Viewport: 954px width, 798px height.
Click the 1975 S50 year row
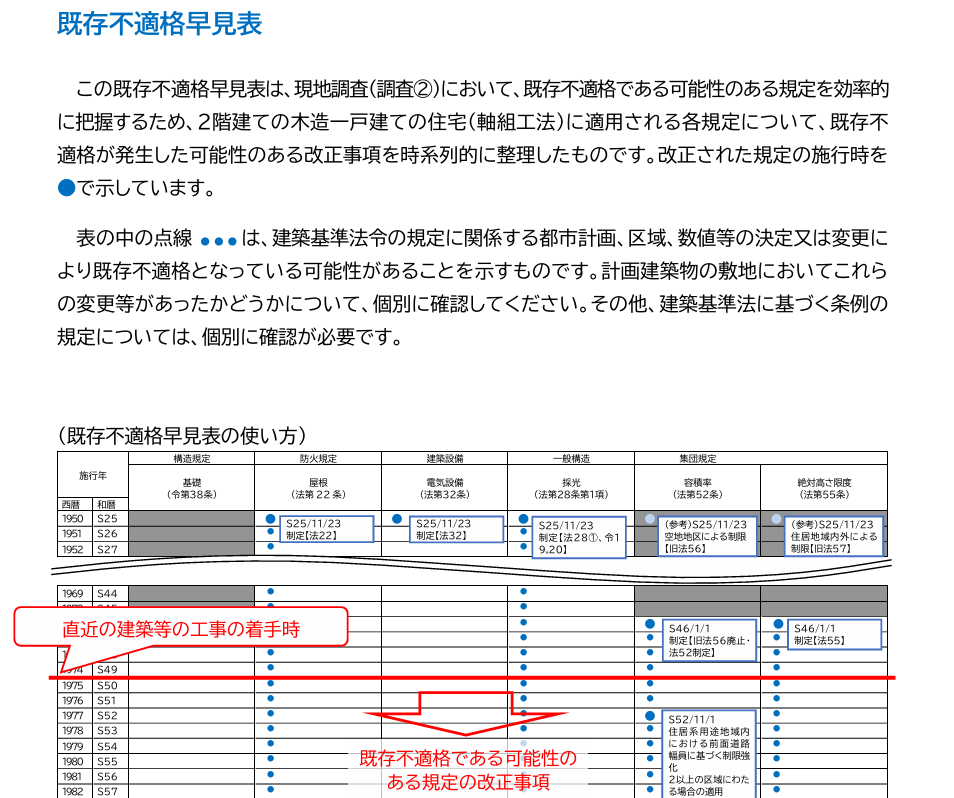[x=92, y=686]
